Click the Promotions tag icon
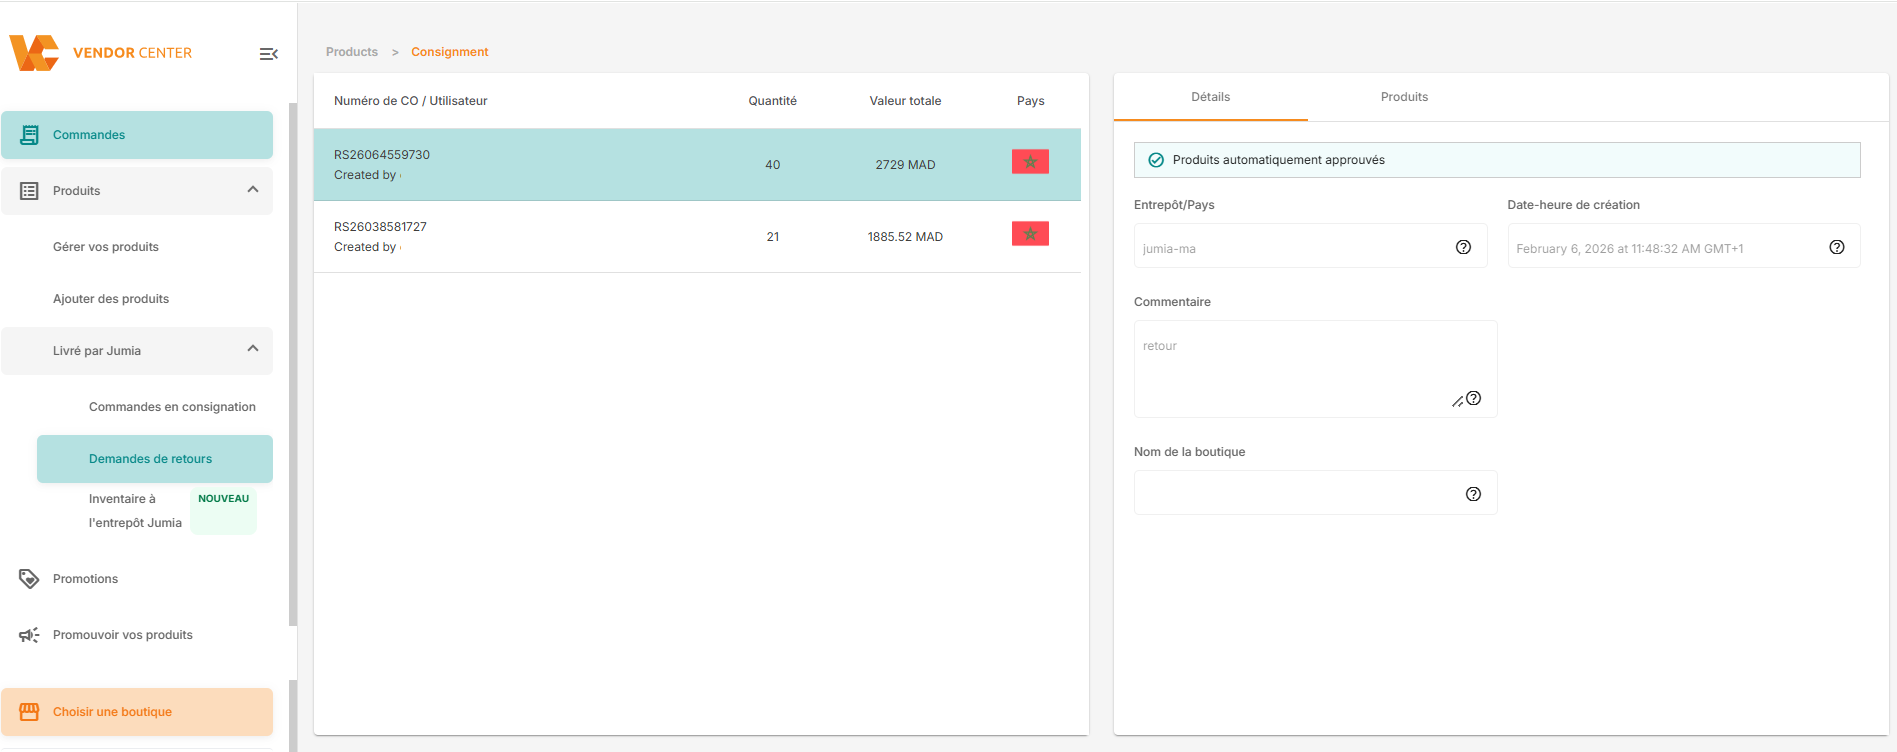Screen dimensions: 1897x752 pyautogui.click(x=29, y=579)
